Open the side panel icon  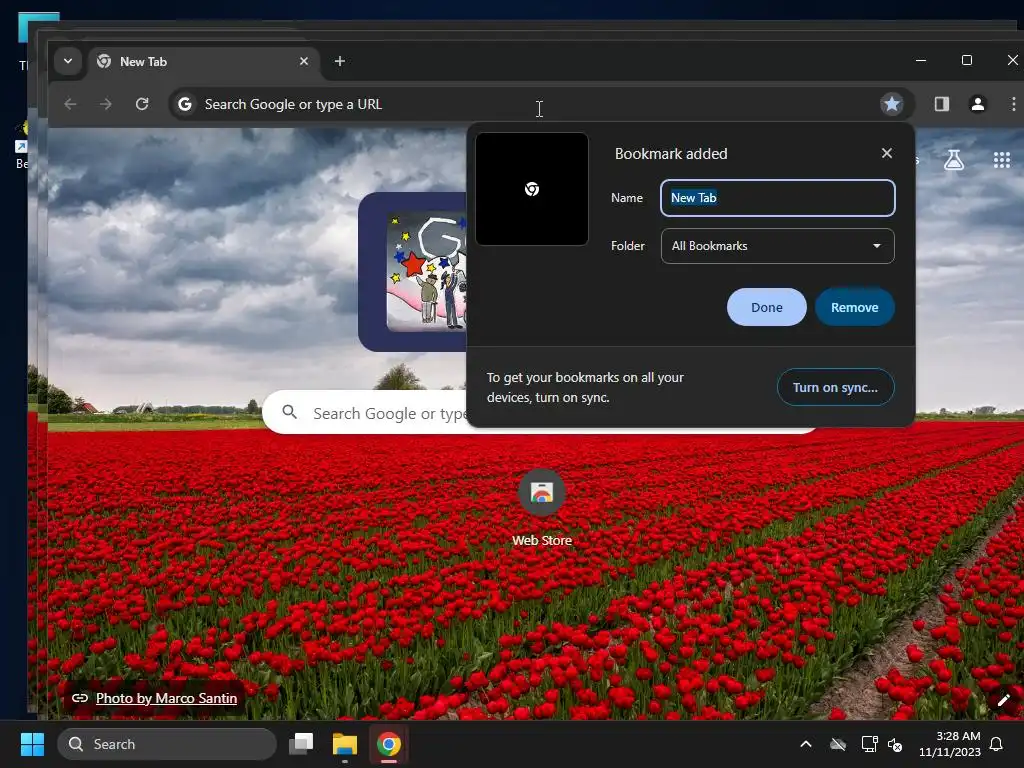pyautogui.click(x=941, y=104)
